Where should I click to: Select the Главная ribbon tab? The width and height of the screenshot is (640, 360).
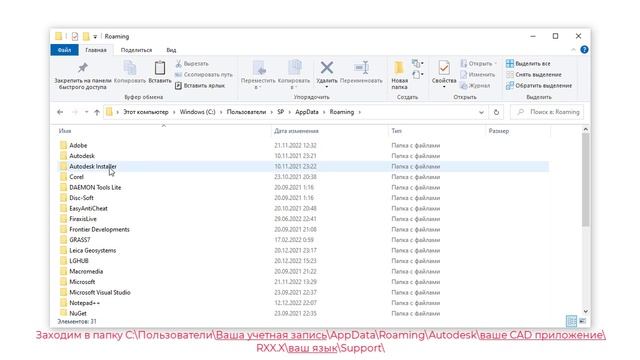[96, 50]
